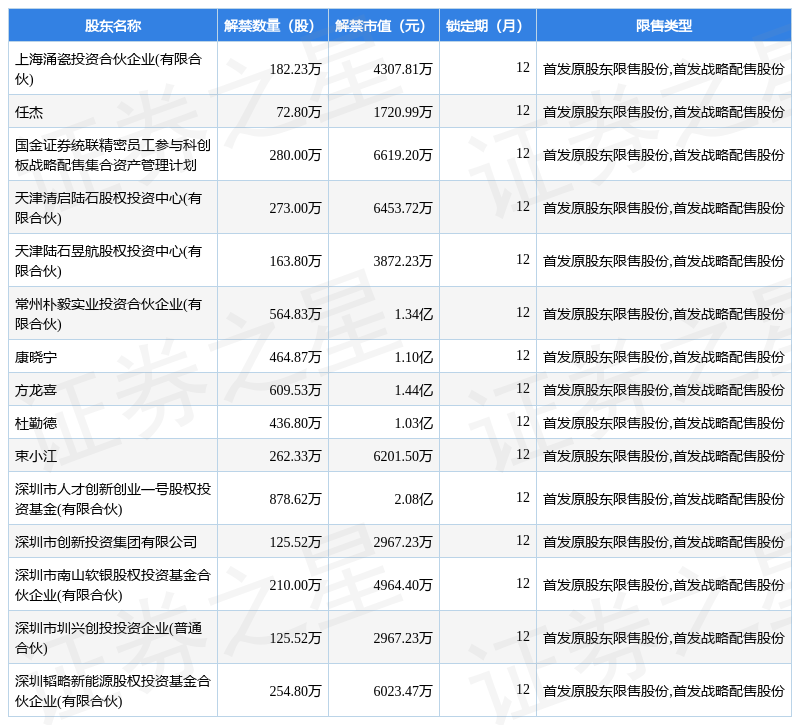Click the 锁定期（月） column header
792x725 pixels.
(488, 25)
